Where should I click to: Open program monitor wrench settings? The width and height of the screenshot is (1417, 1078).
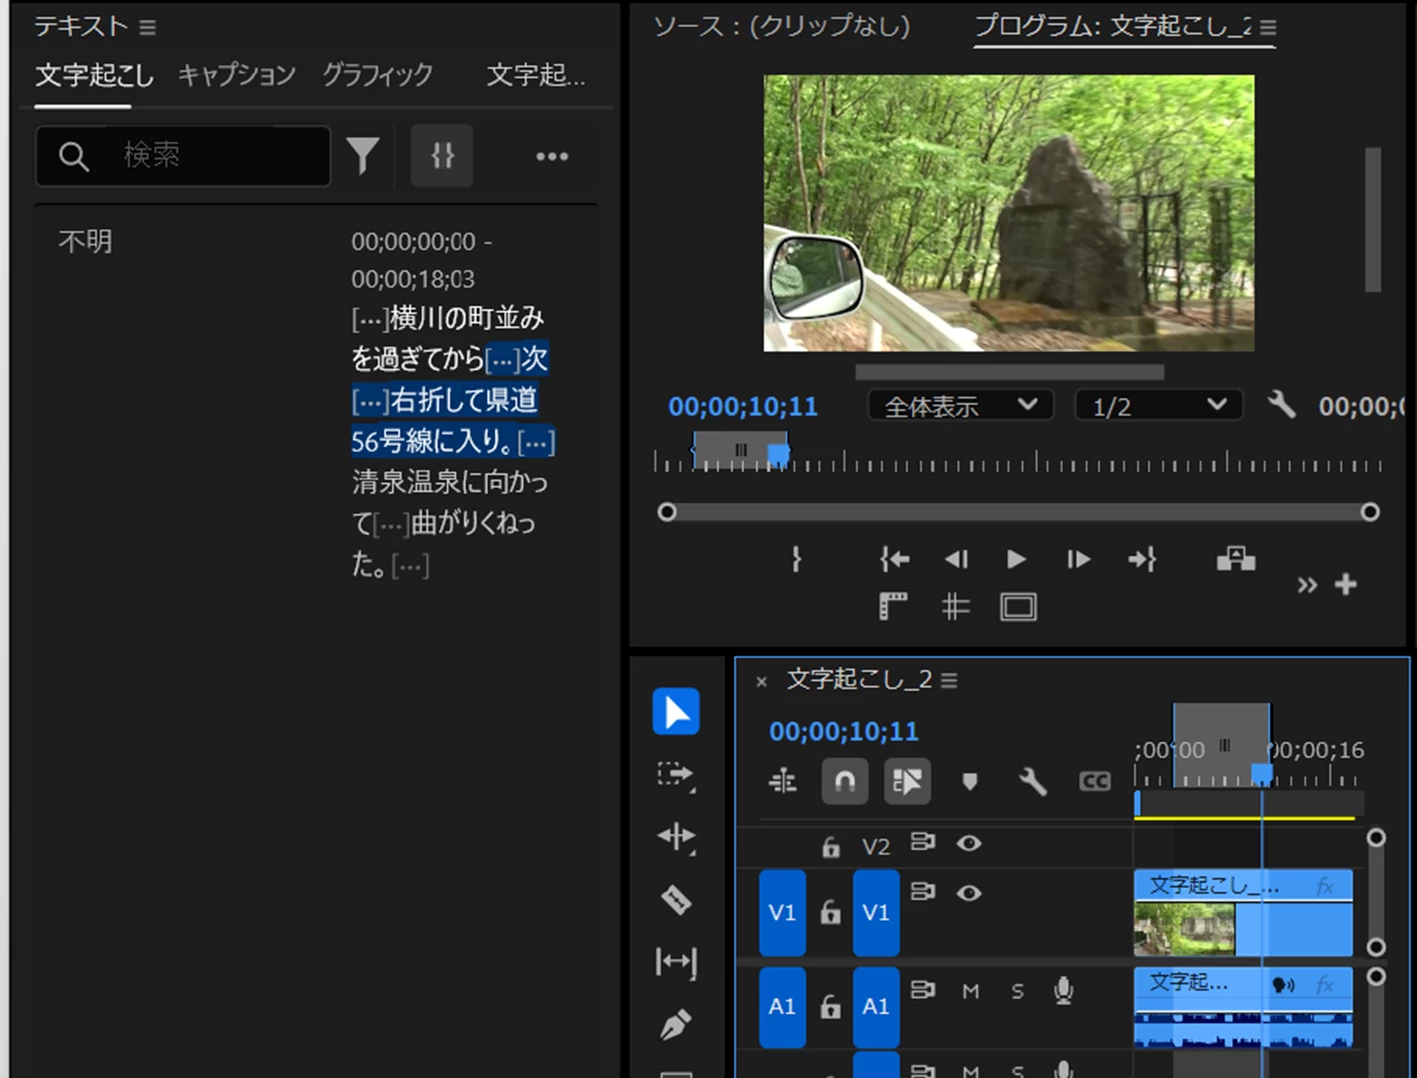click(x=1281, y=405)
